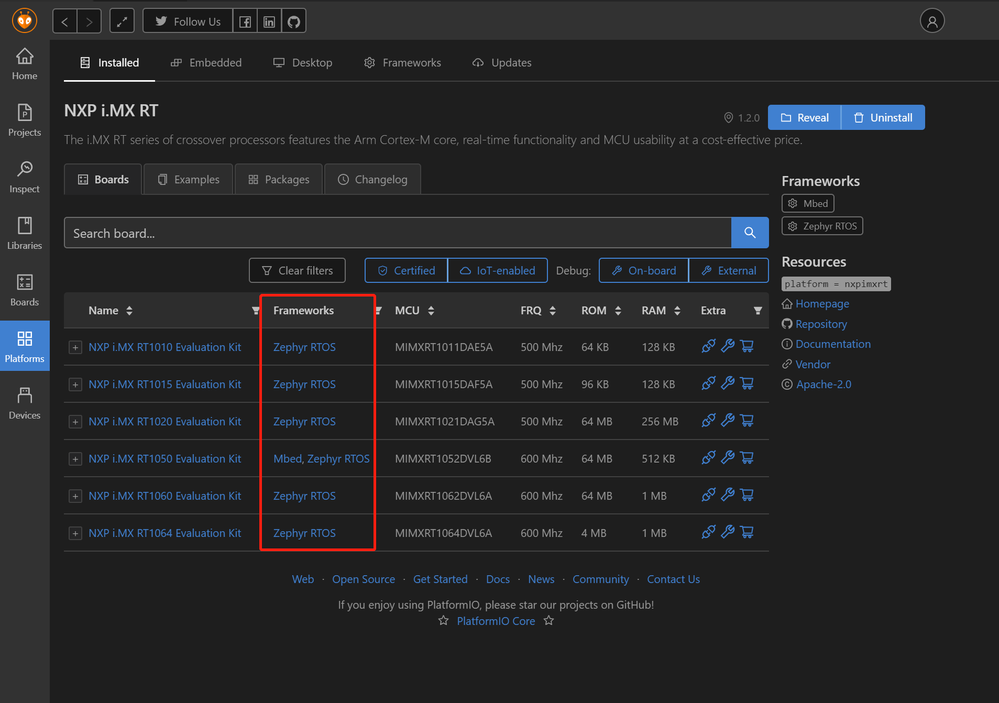Image resolution: width=999 pixels, height=703 pixels.
Task: Toggle the IoT-enabled filter
Action: 498,270
